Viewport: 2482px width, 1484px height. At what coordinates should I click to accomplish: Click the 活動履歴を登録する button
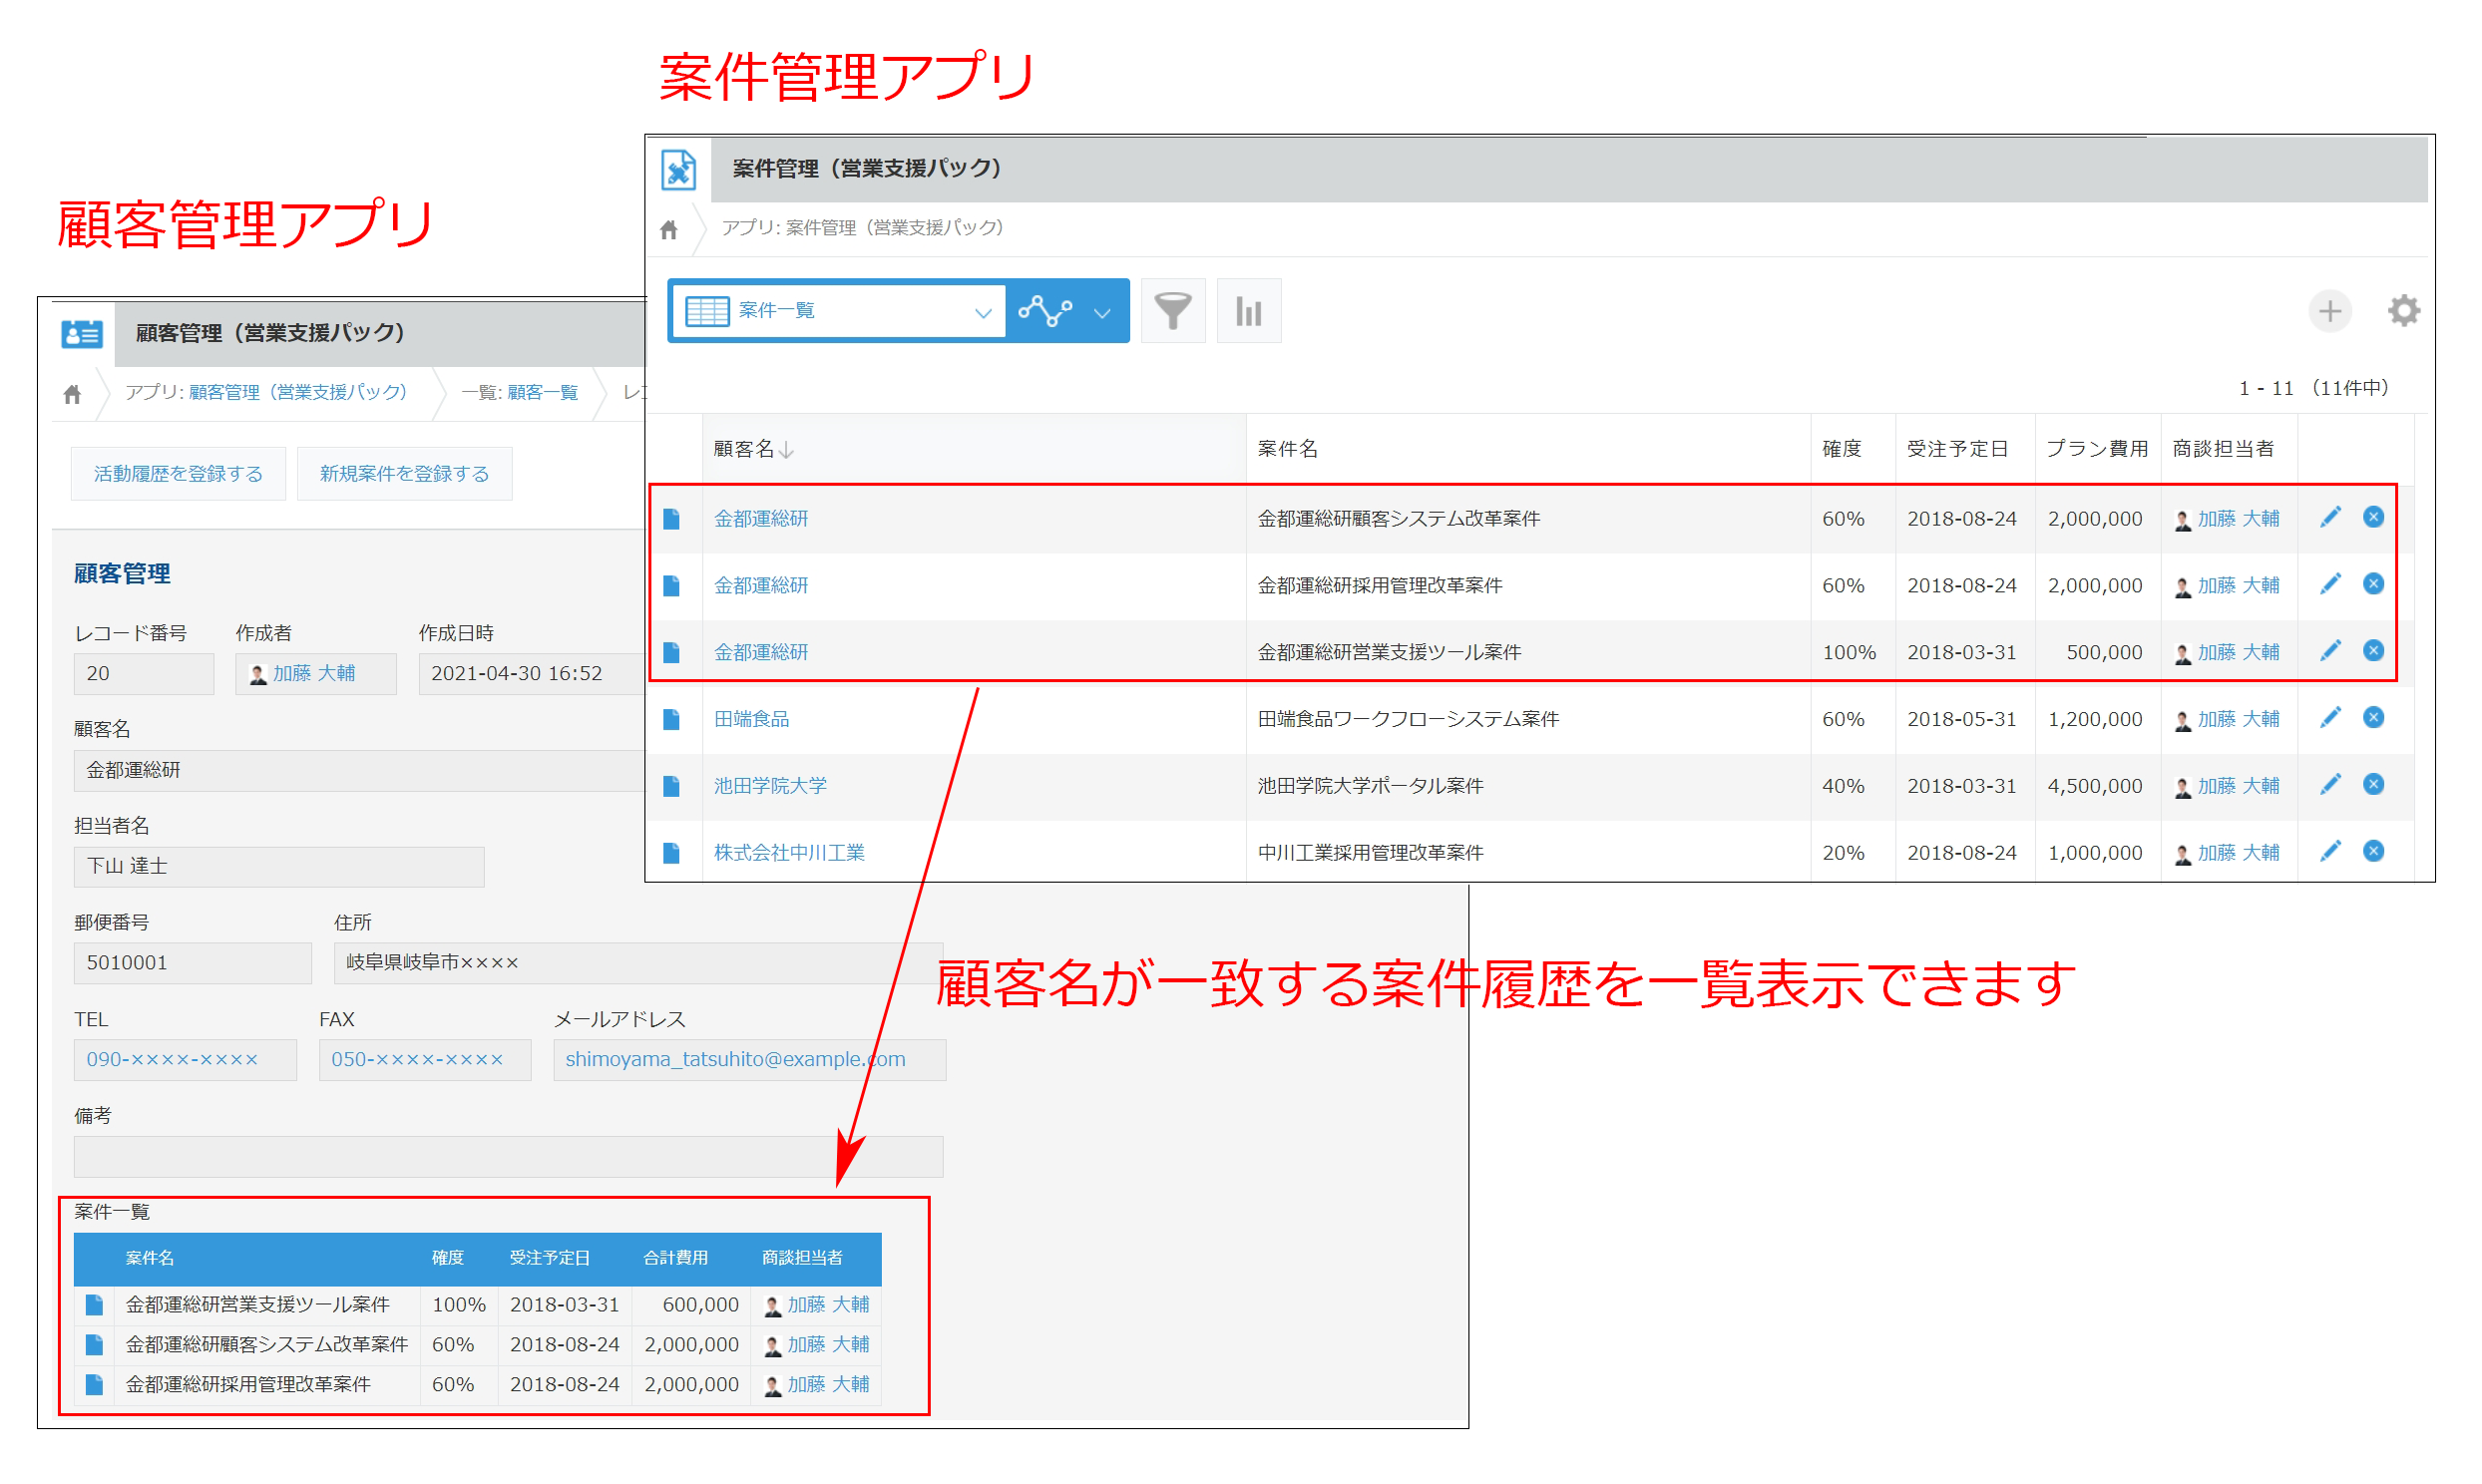point(178,473)
